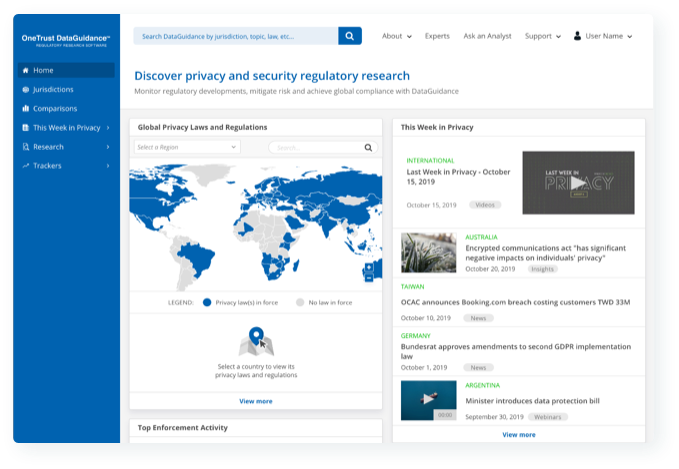Screen dimensions: 679x469
Task: Go to Home in the sidebar
Action: pos(66,70)
